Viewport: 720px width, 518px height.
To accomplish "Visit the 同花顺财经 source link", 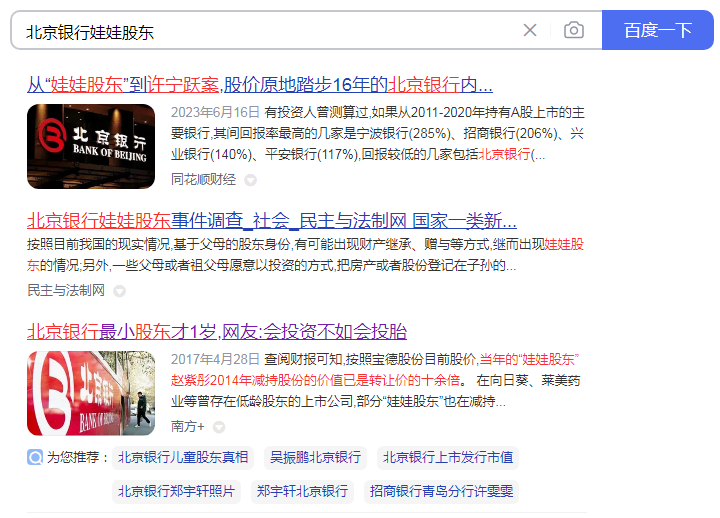I will (203, 180).
